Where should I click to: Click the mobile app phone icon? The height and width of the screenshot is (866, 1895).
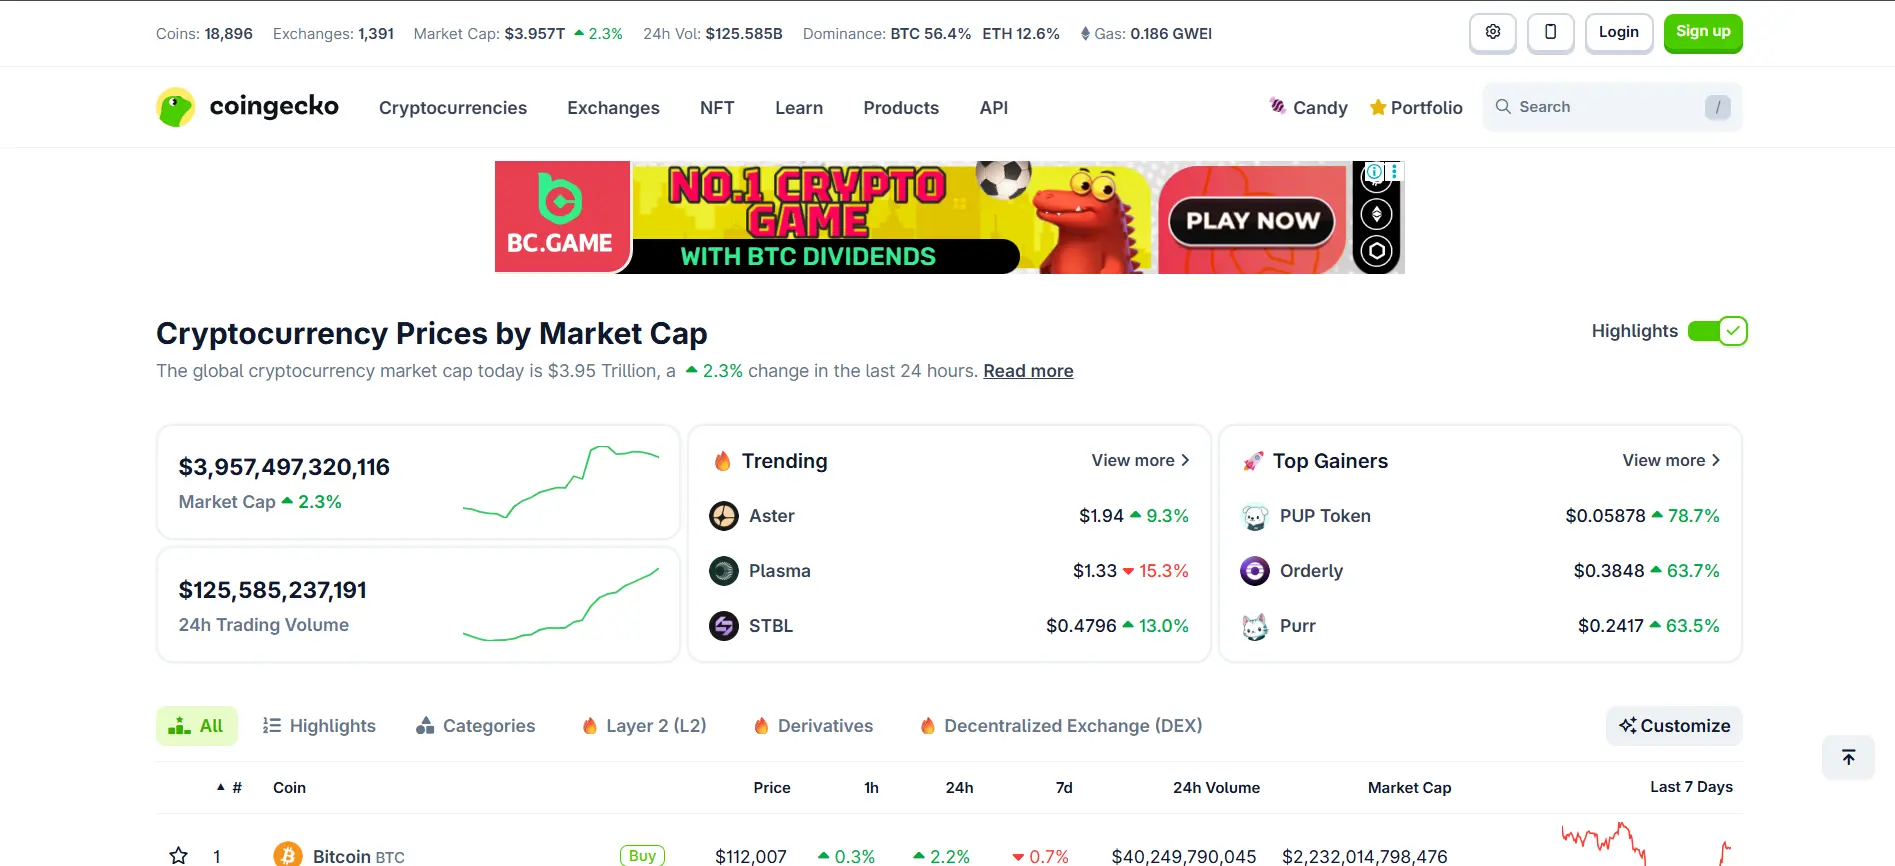(1550, 32)
